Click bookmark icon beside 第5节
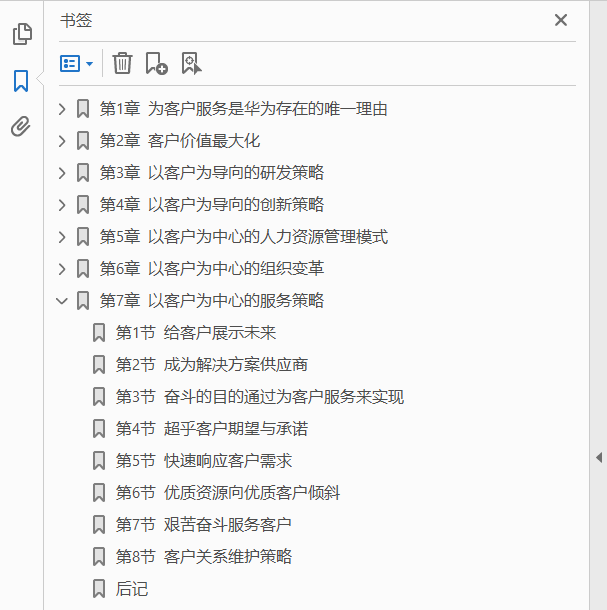The width and height of the screenshot is (607, 610). [x=99, y=461]
